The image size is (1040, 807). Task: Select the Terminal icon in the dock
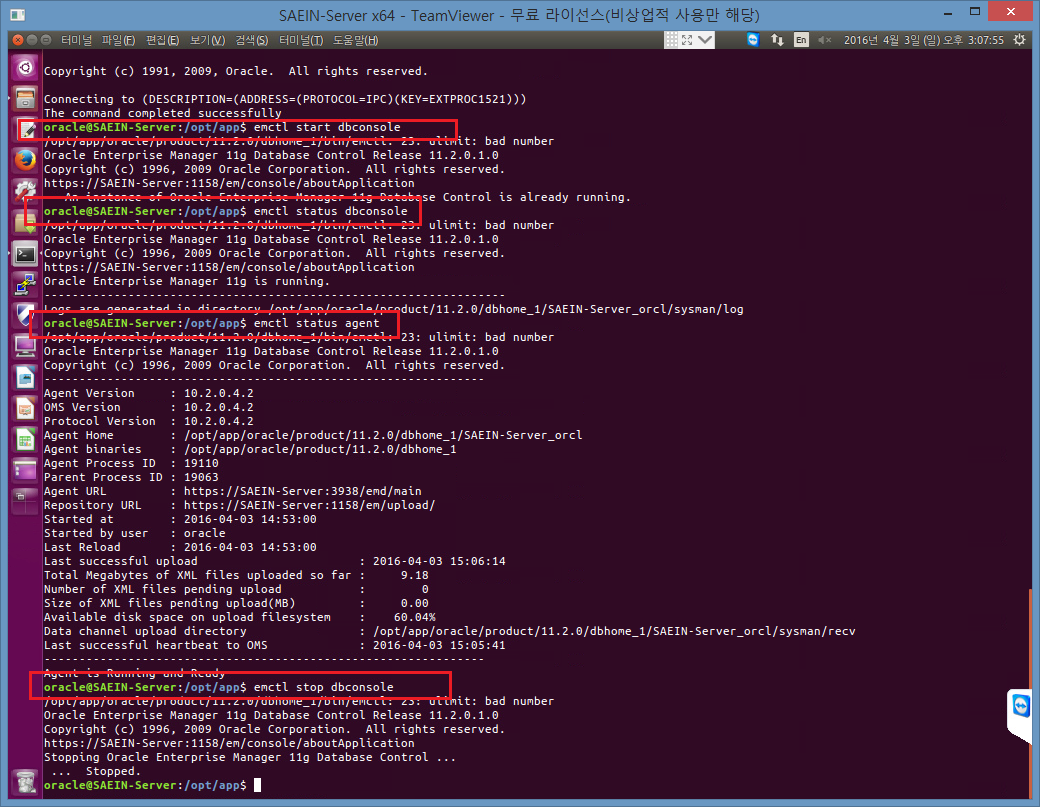[25, 254]
